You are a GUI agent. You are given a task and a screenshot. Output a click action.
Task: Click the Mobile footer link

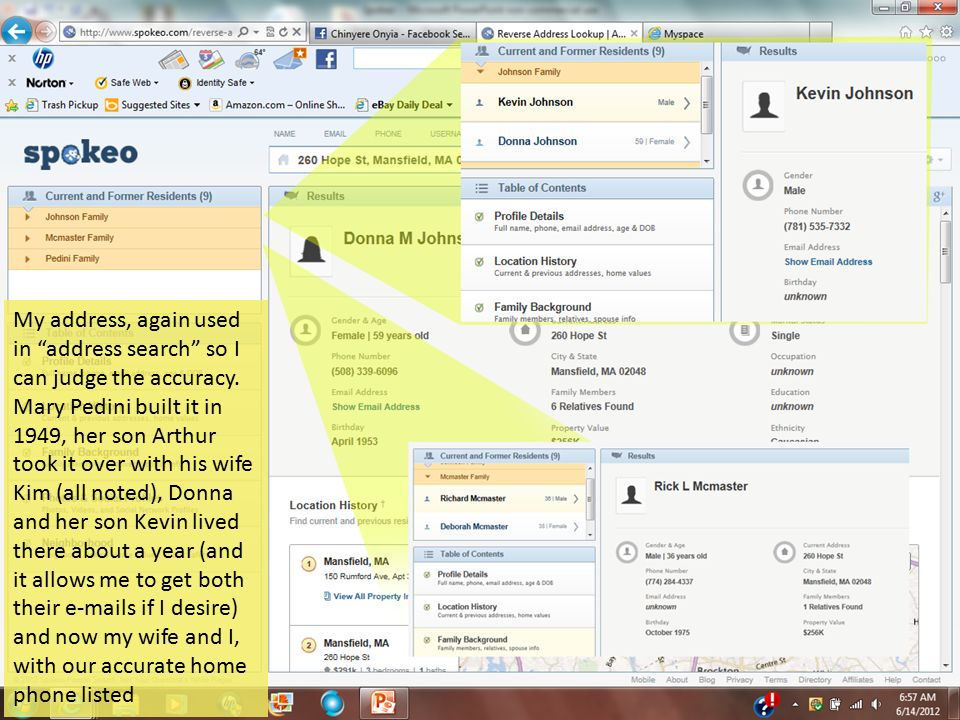643,680
